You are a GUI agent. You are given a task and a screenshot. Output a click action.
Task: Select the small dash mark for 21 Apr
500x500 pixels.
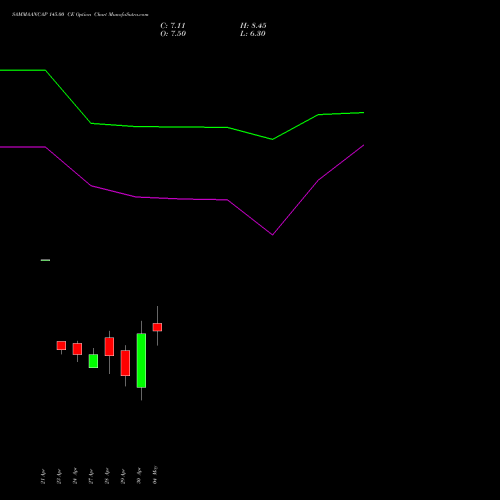point(45,260)
